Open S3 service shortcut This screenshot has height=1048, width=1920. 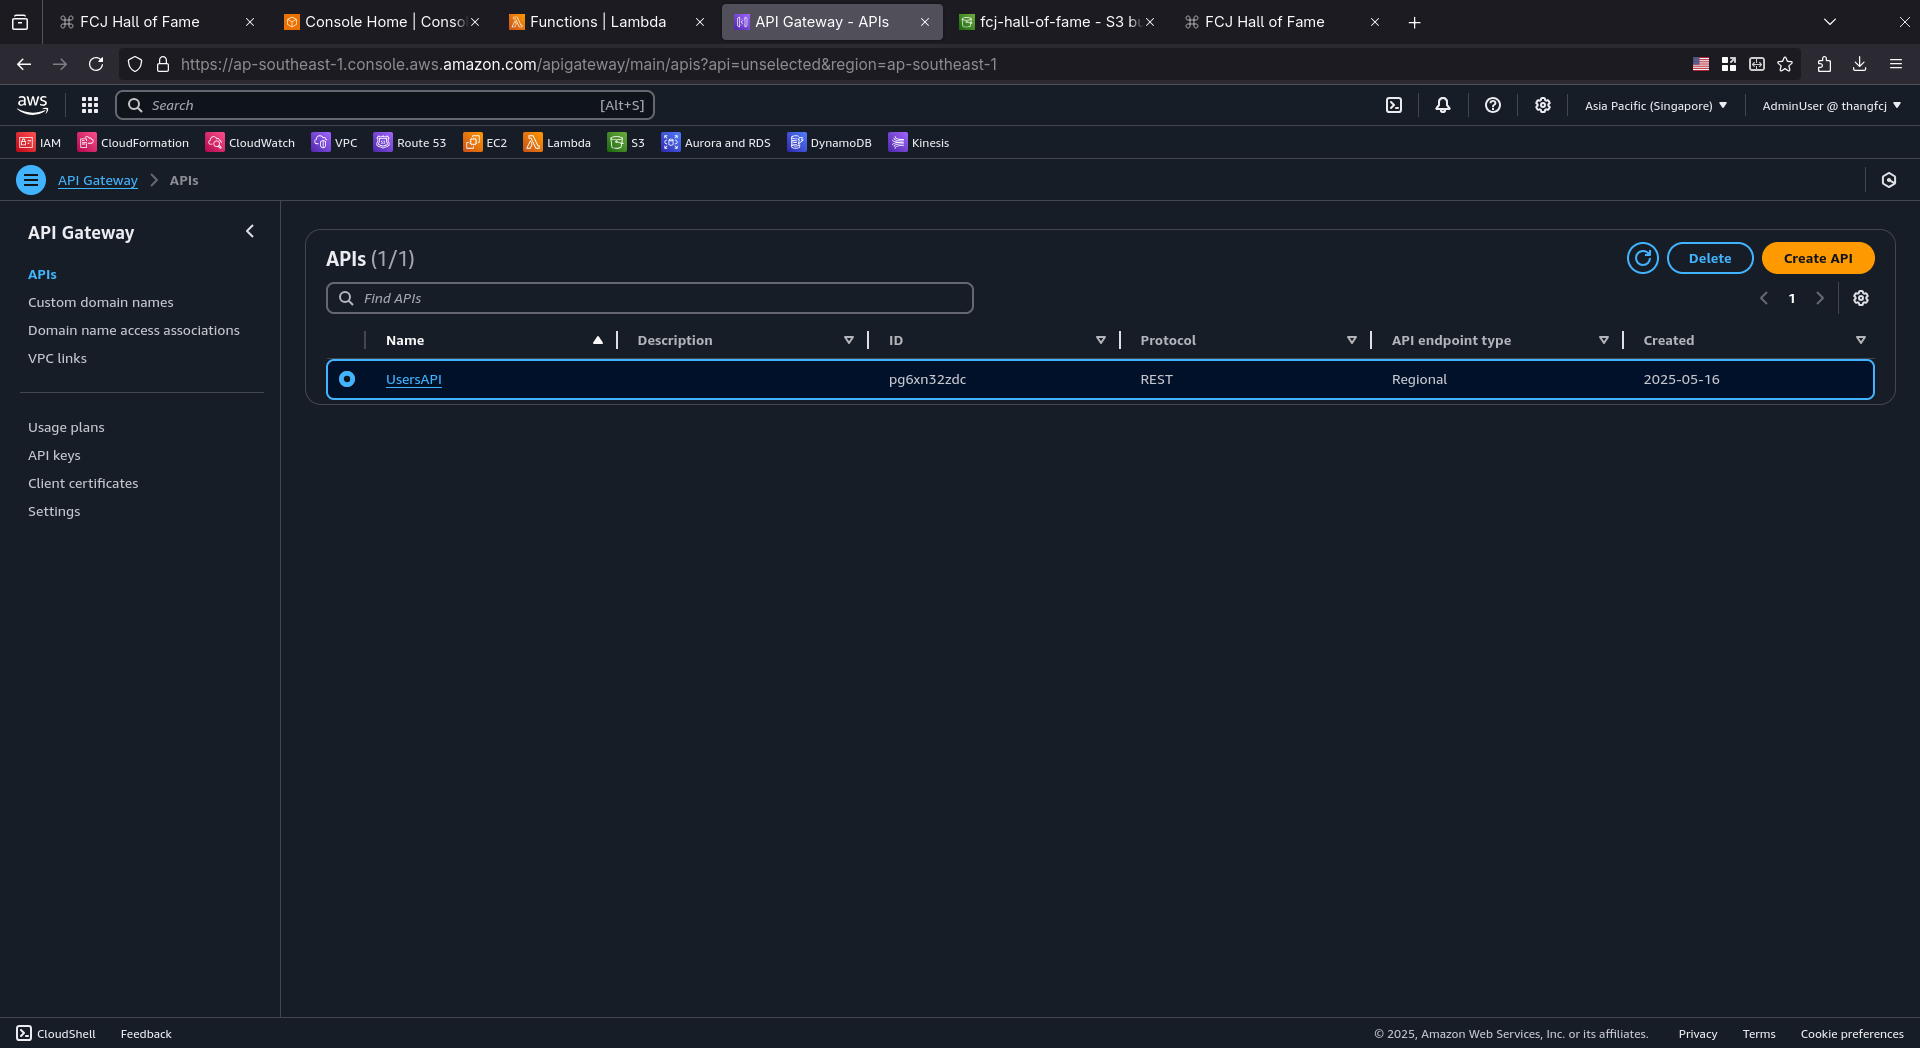(626, 142)
